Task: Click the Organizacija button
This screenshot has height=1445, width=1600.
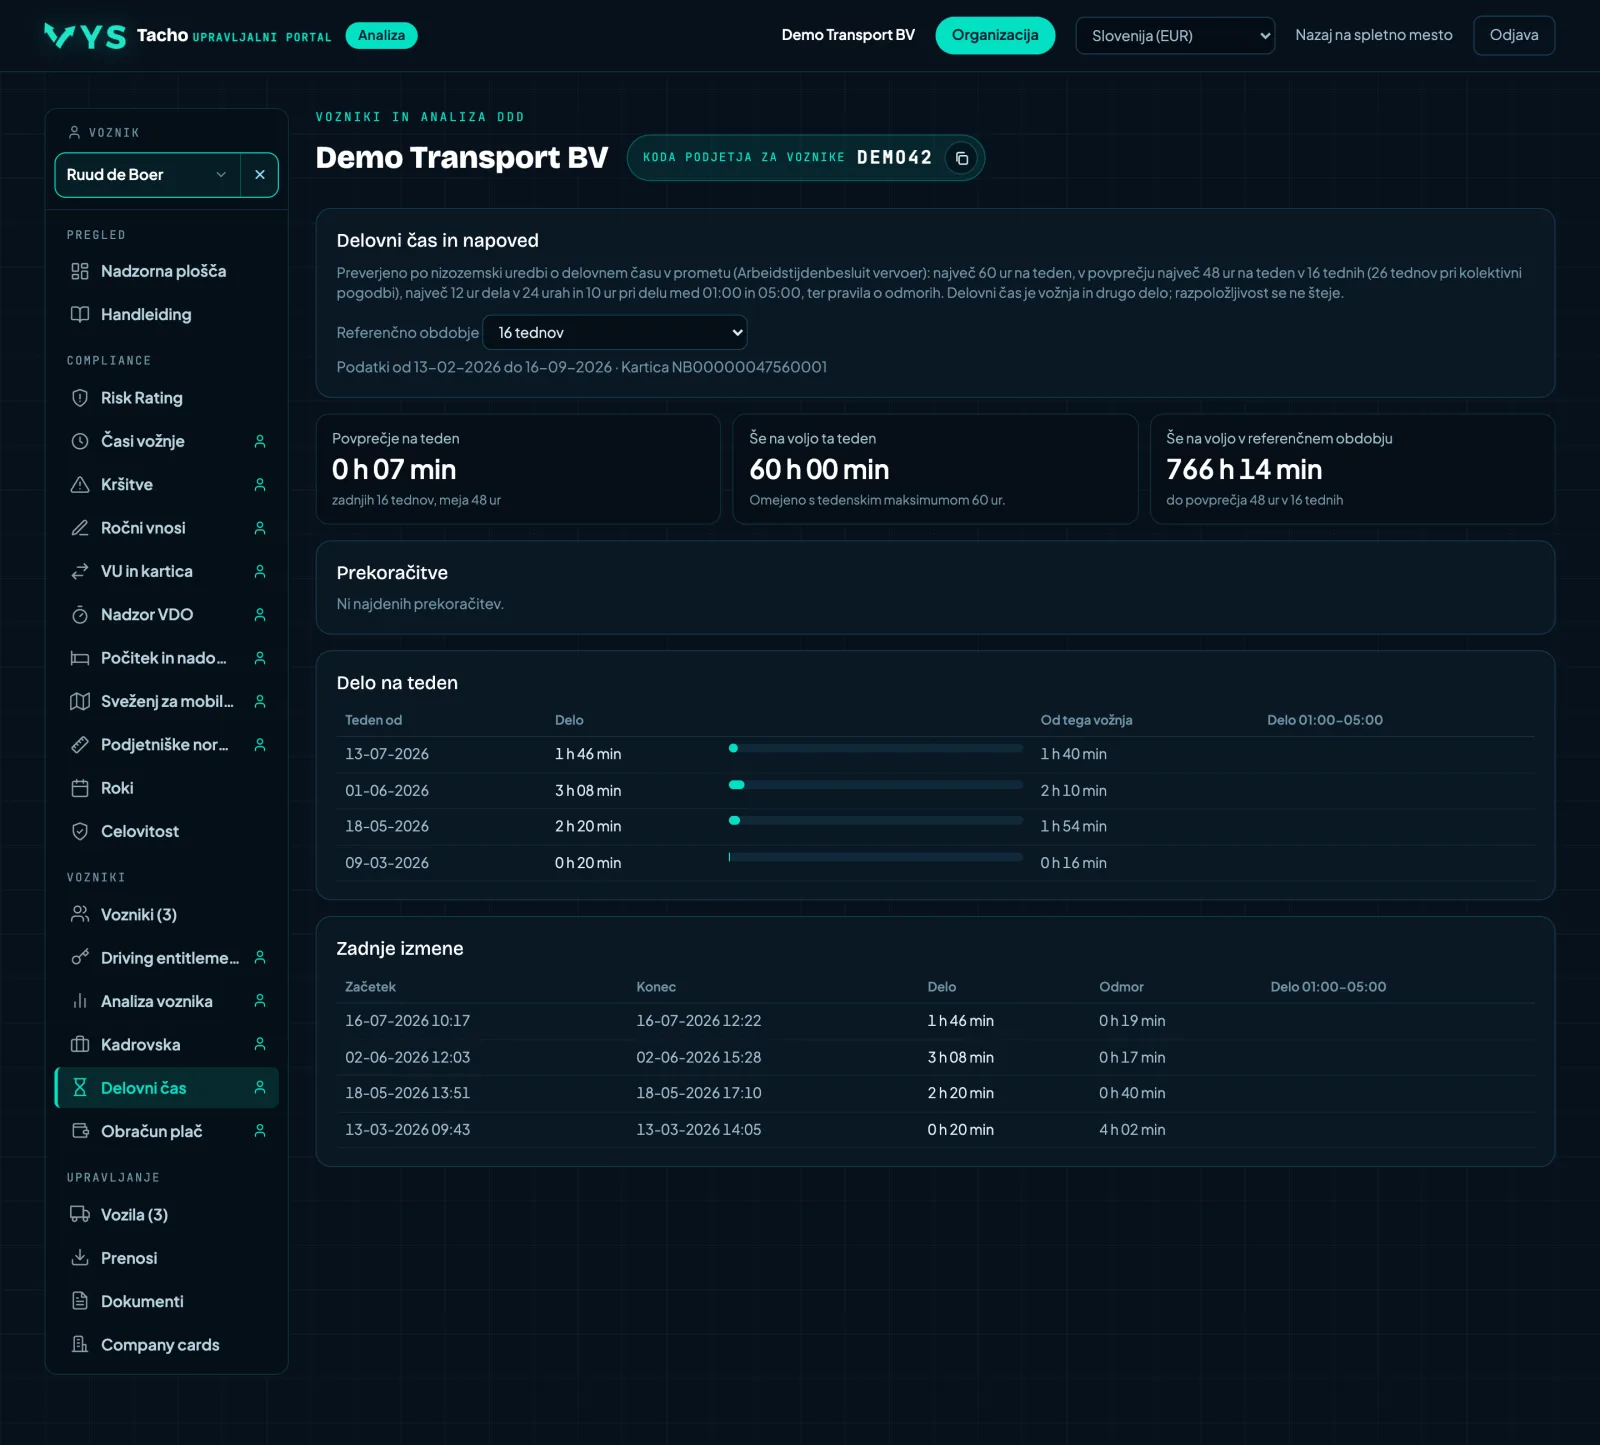Action: tap(995, 36)
